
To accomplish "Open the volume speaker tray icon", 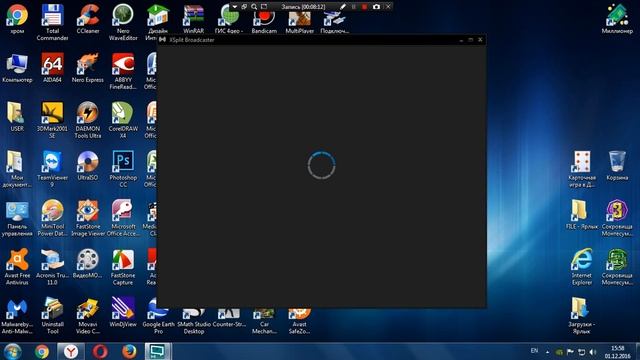I will [593, 352].
